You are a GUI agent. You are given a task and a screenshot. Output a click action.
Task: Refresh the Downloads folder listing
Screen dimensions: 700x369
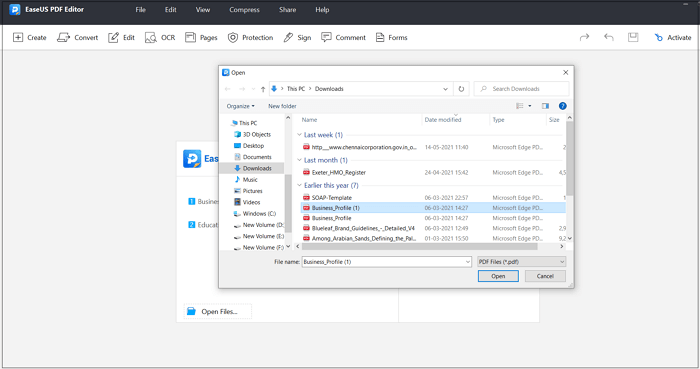pyautogui.click(x=461, y=89)
